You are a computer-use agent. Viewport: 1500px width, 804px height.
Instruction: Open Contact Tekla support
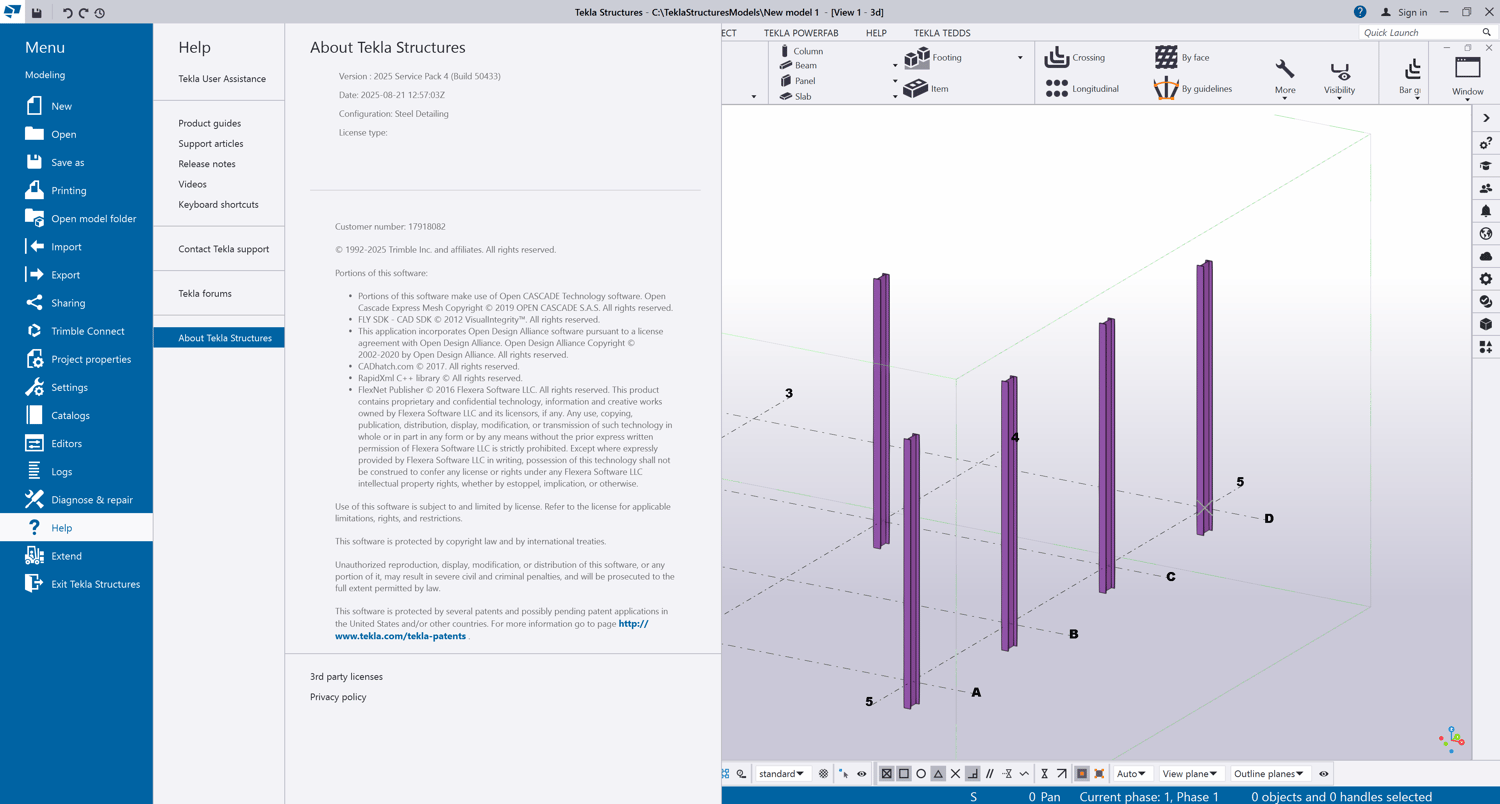(x=223, y=249)
